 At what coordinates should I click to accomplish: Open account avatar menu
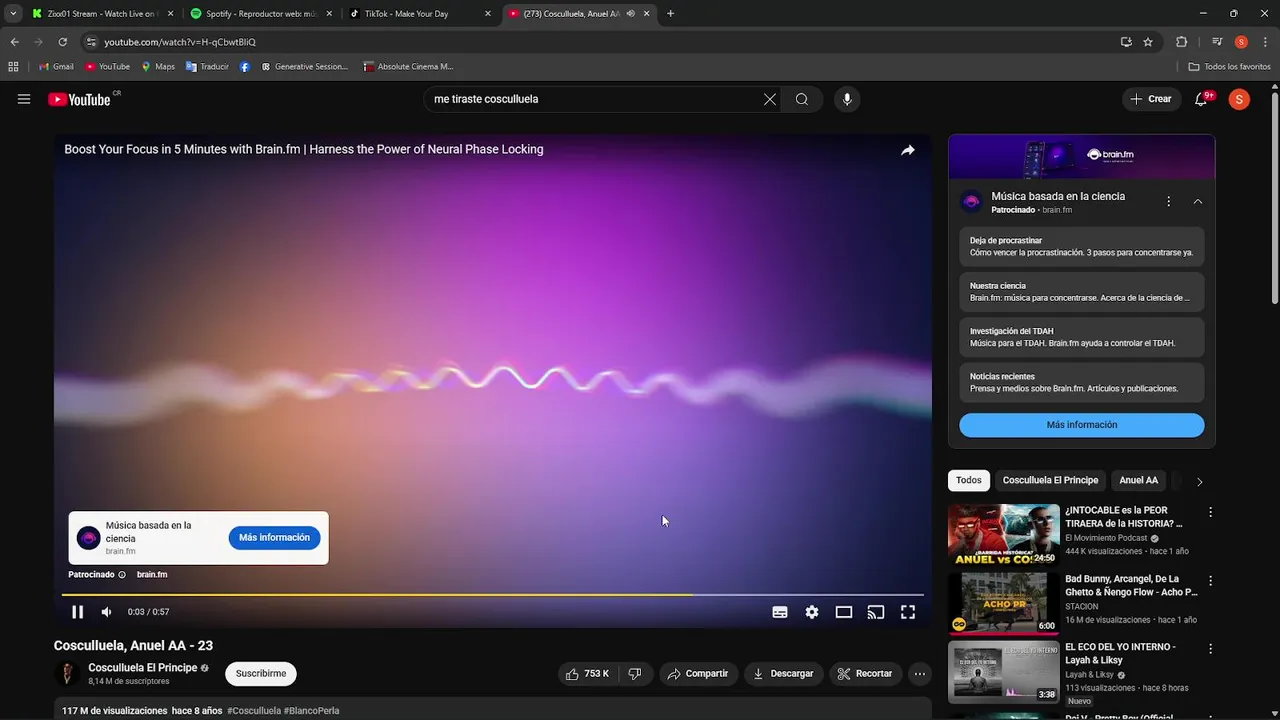pyautogui.click(x=1239, y=99)
